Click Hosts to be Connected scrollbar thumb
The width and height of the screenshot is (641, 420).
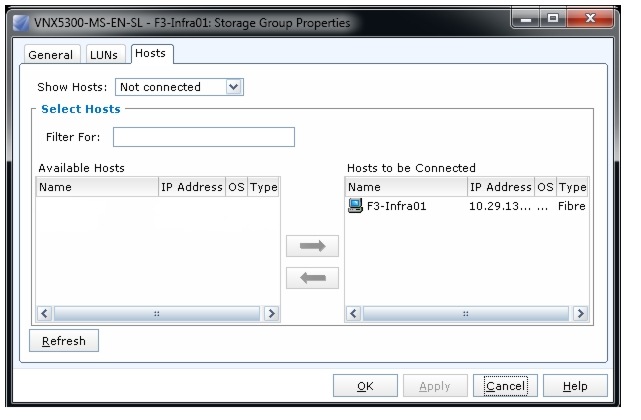(x=466, y=314)
